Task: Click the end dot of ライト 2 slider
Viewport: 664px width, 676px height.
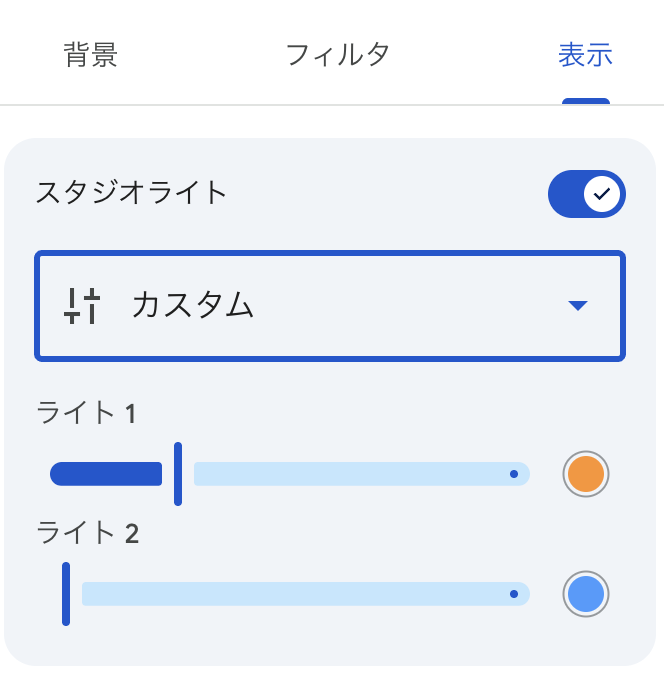Action: point(514,594)
